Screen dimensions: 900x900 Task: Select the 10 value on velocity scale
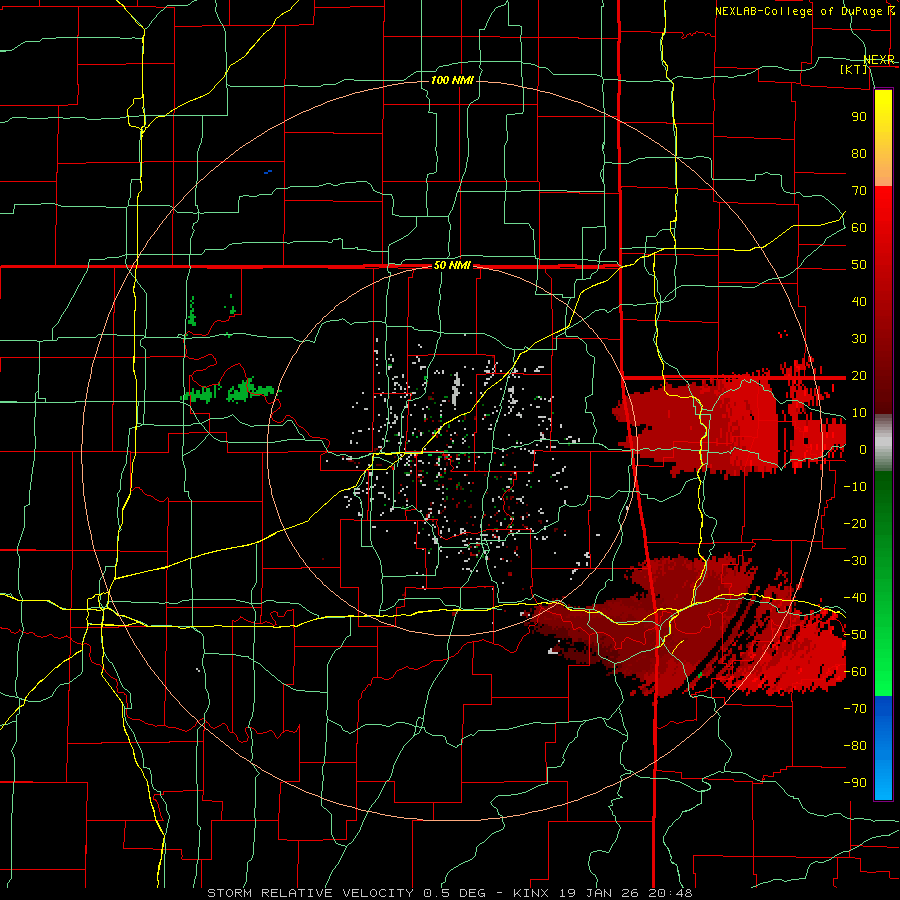(859, 413)
